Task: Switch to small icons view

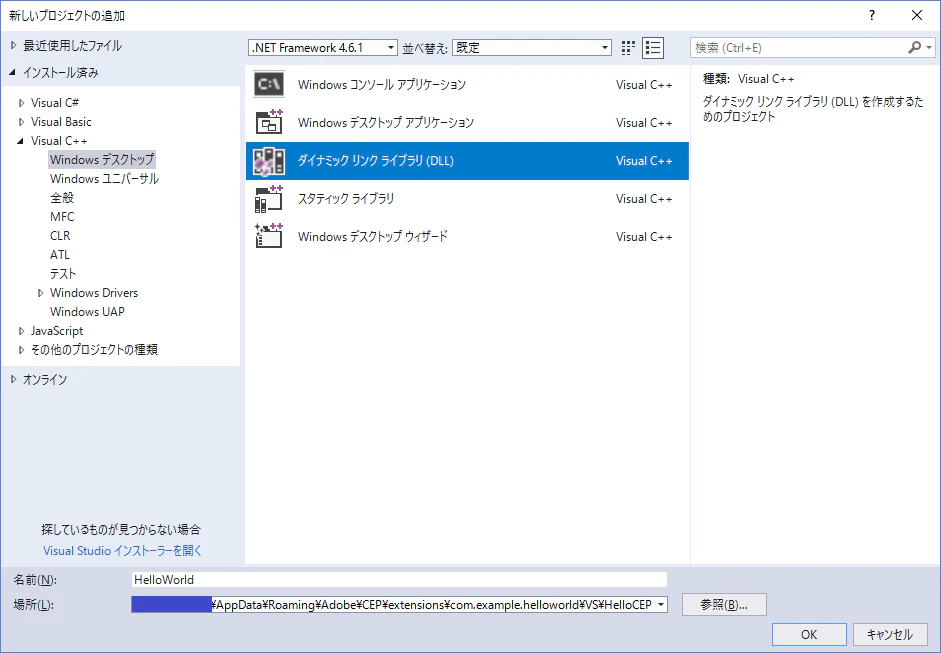Action: point(628,48)
